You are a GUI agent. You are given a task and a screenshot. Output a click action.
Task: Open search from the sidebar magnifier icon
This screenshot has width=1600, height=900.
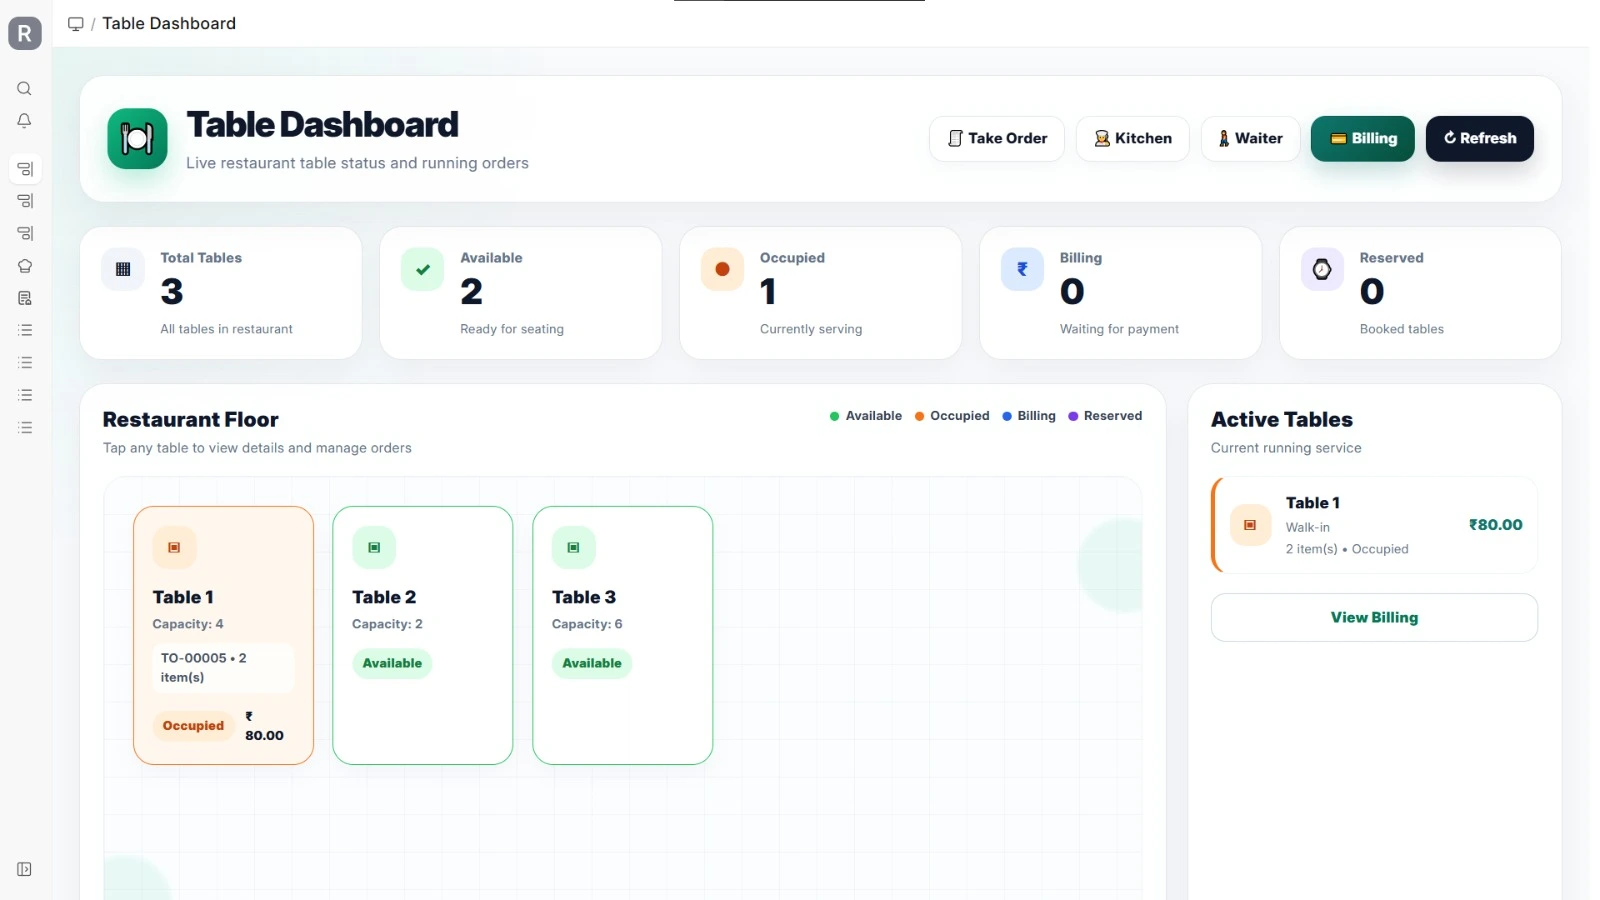point(25,88)
